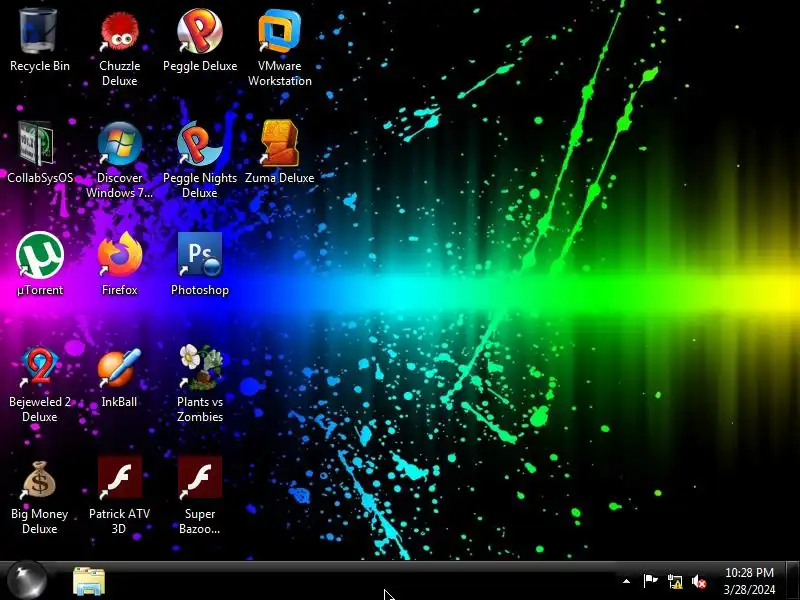Show hidden icons in system tray
This screenshot has width=800, height=600.
coord(627,581)
